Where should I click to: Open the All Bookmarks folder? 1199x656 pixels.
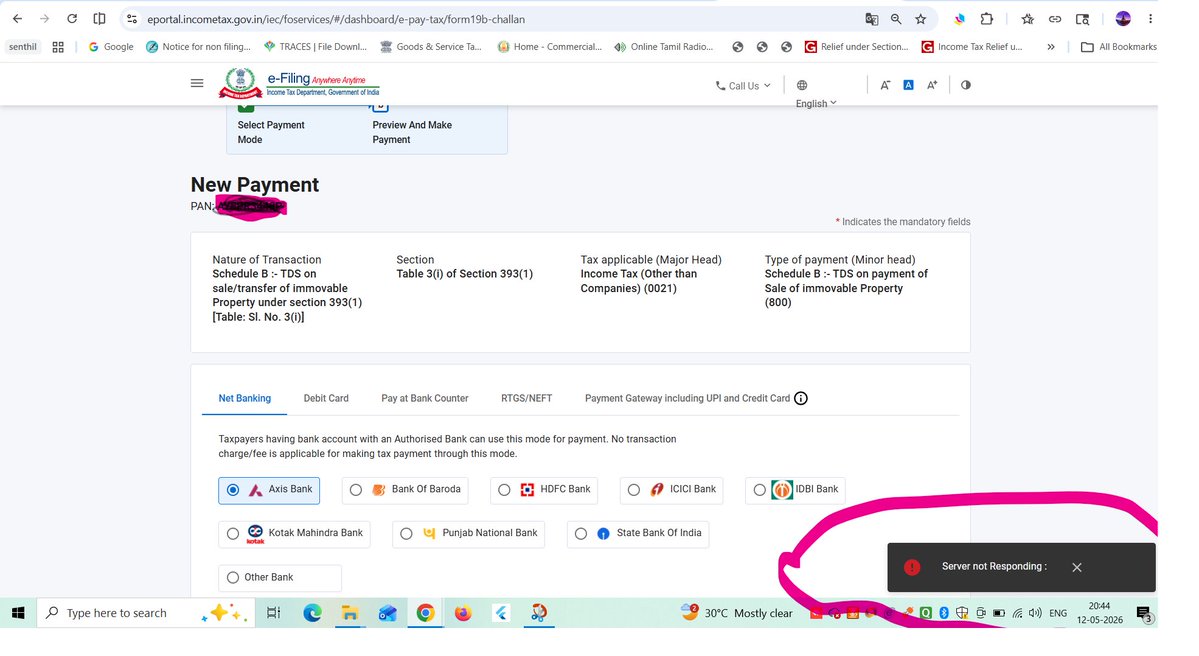click(x=1118, y=47)
